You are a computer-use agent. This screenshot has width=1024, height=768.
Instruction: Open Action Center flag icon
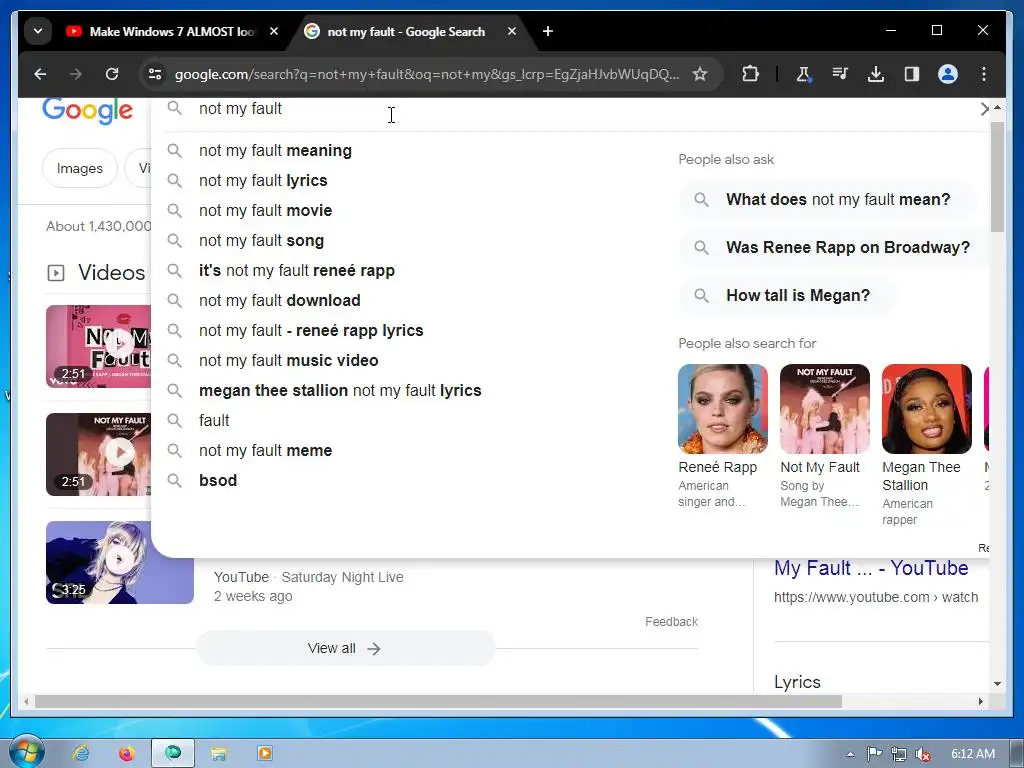[874, 754]
